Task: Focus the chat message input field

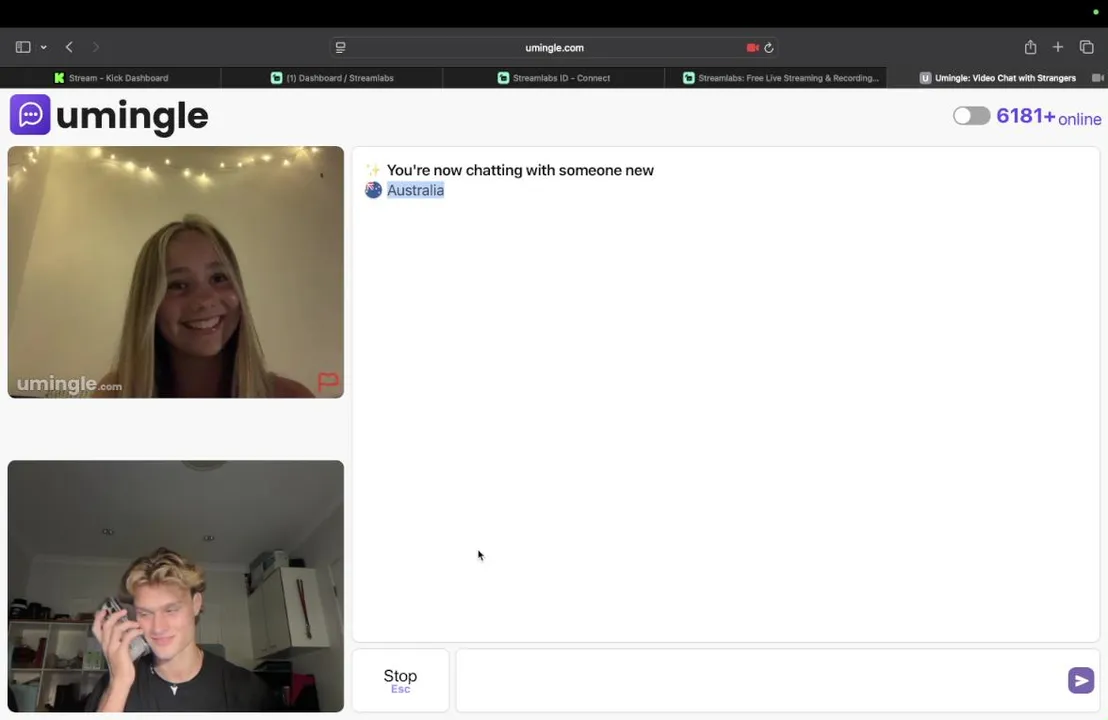Action: click(x=761, y=680)
